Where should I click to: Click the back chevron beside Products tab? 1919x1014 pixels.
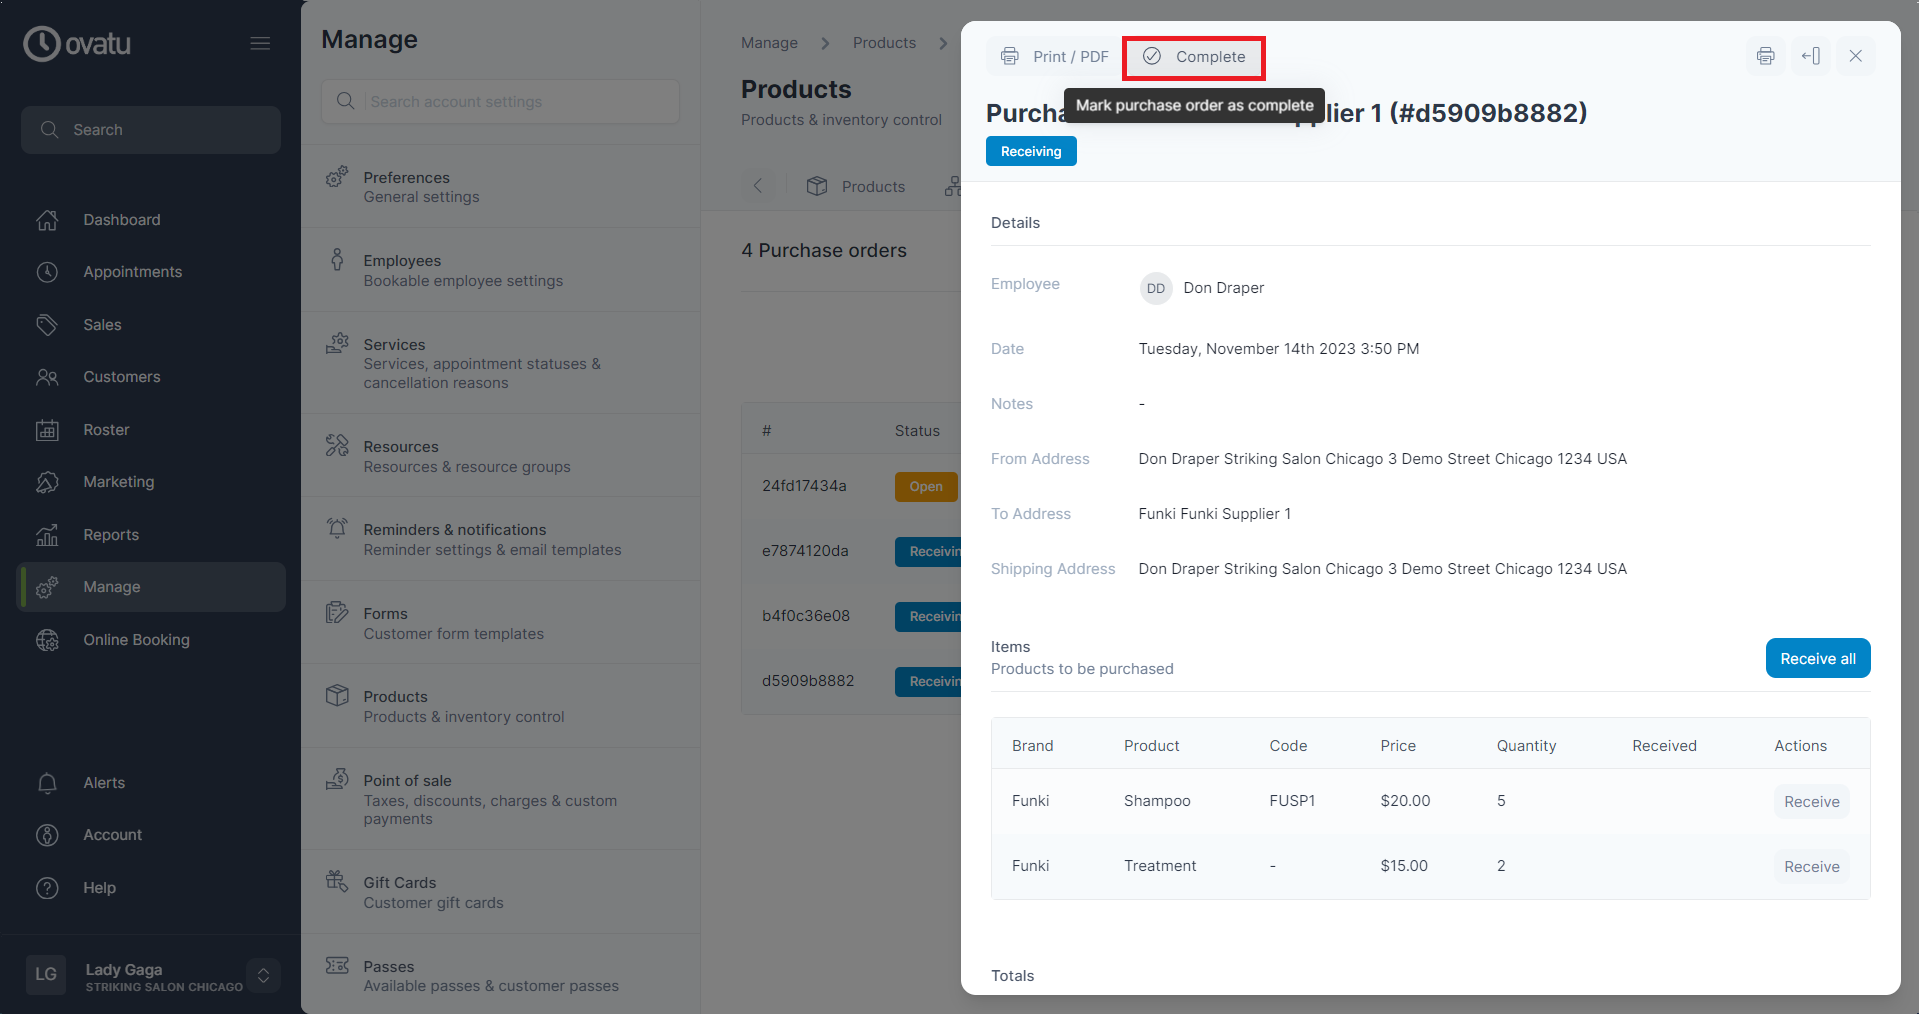pyautogui.click(x=758, y=185)
